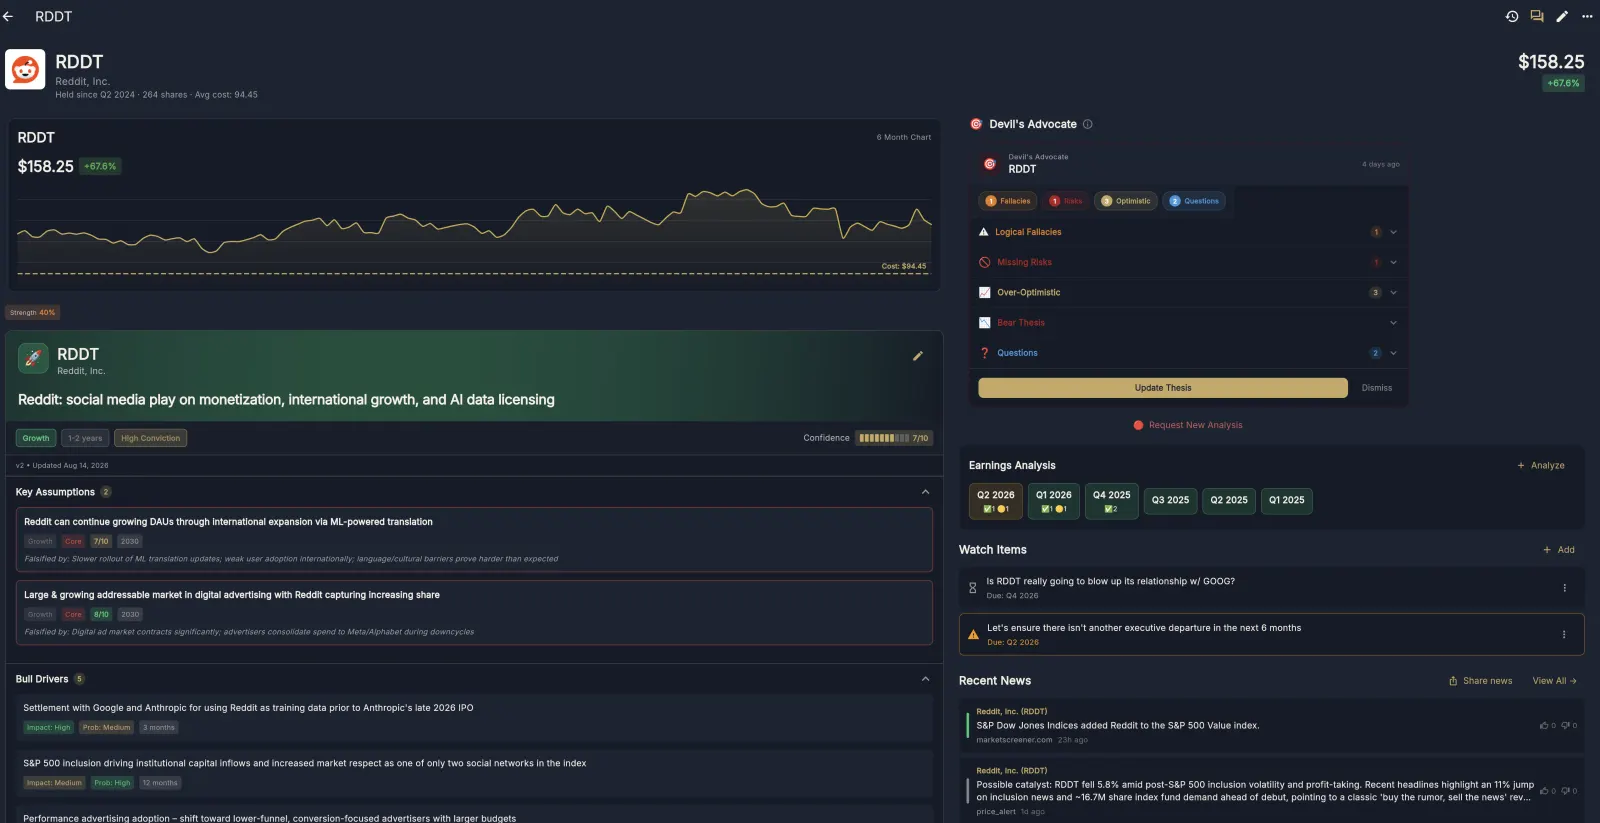Click Analyze in Earnings Analysis
Viewport: 1600px width, 823px height.
click(x=1541, y=465)
